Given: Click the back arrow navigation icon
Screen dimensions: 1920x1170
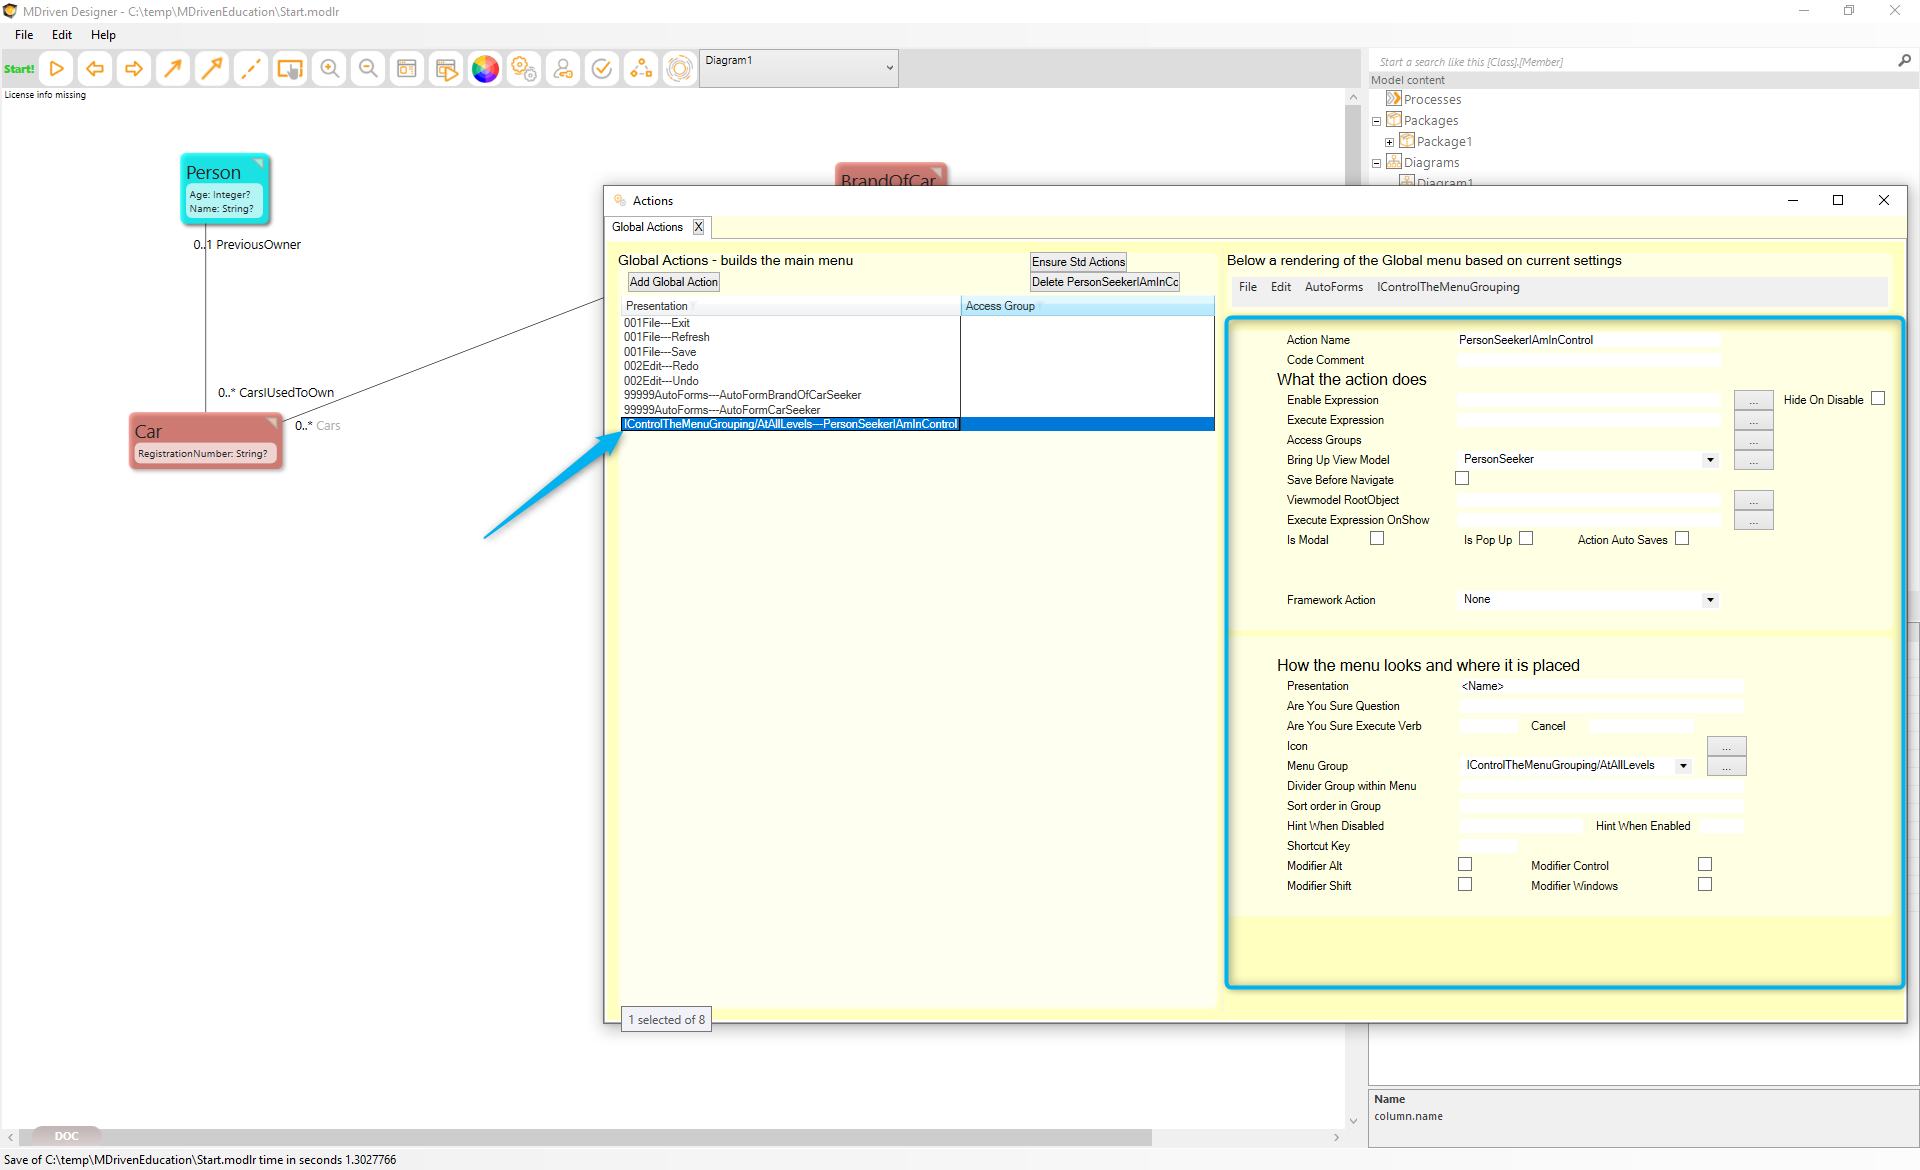Looking at the screenshot, I should click(95, 69).
